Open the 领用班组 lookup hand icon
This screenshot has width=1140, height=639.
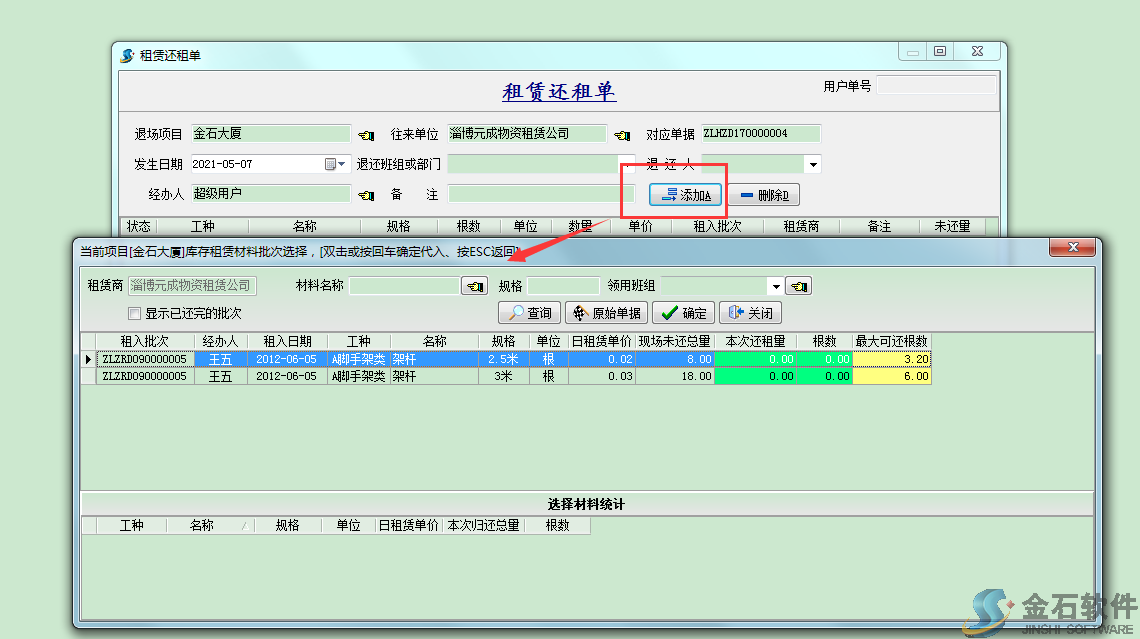pos(799,287)
